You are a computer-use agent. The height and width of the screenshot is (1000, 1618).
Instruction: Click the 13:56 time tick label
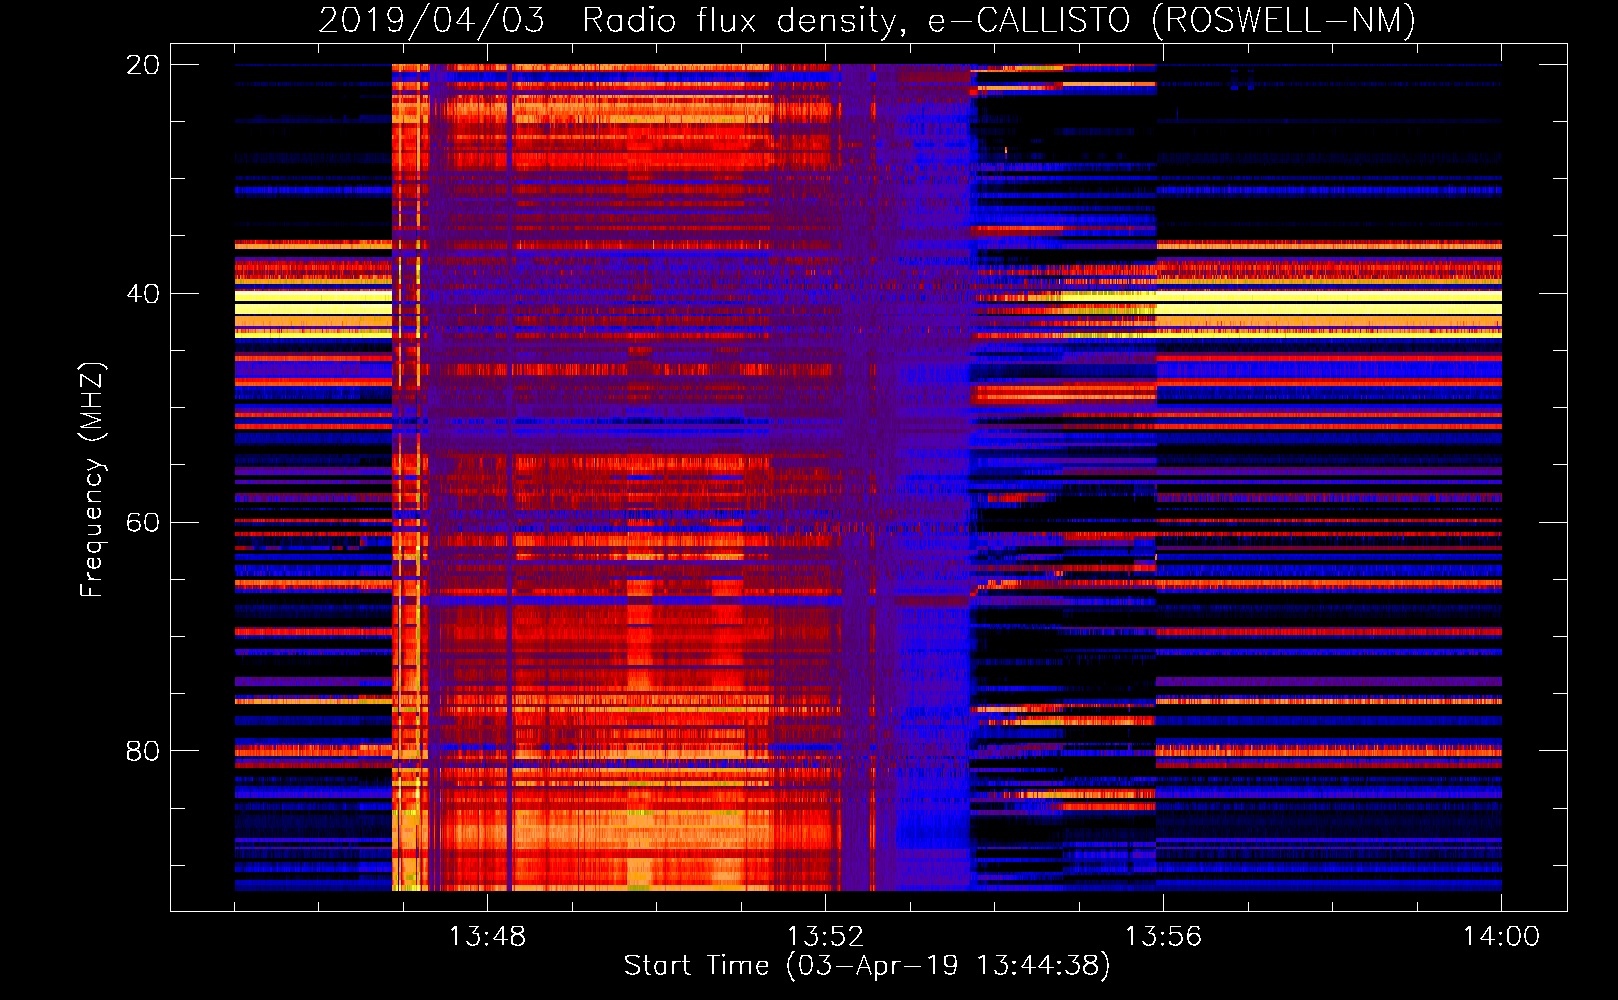point(1163,937)
